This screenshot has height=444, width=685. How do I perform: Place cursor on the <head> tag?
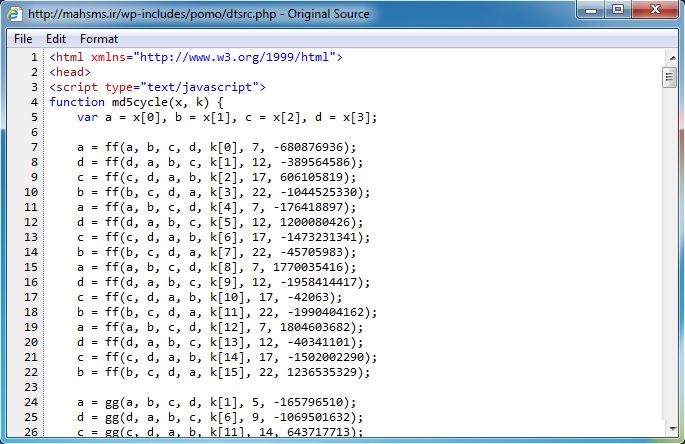(x=70, y=73)
